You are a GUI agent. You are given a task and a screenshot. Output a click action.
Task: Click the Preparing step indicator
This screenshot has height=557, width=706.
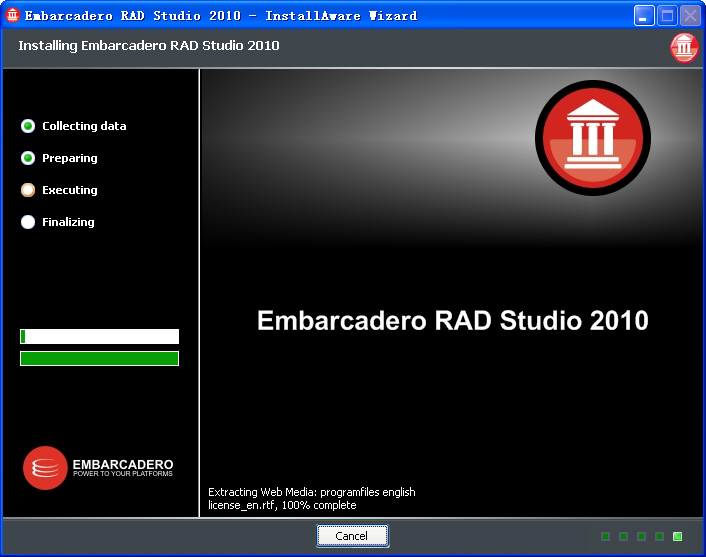click(28, 158)
